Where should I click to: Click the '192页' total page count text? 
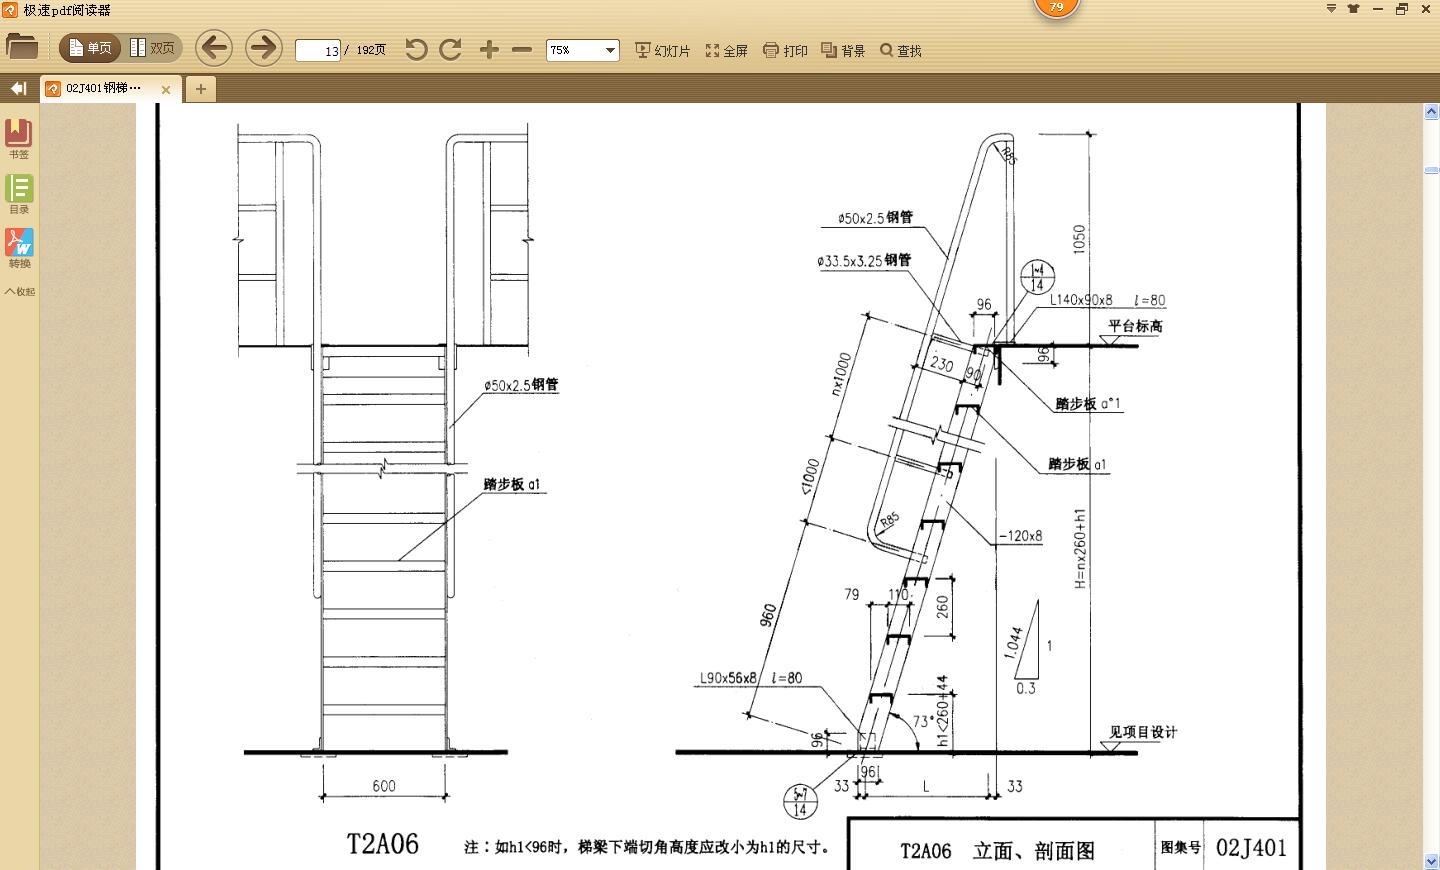(371, 50)
